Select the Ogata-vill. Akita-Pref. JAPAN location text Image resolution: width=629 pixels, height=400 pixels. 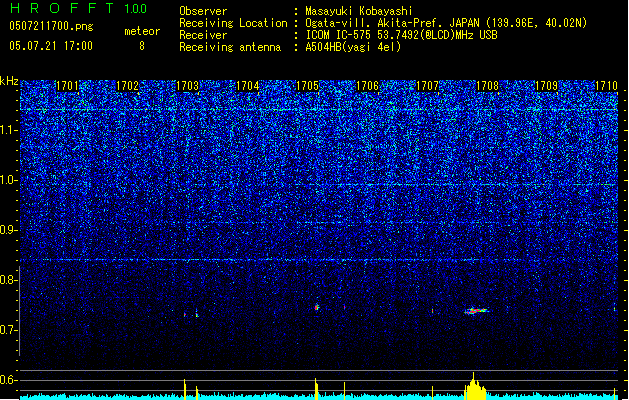tap(446, 23)
